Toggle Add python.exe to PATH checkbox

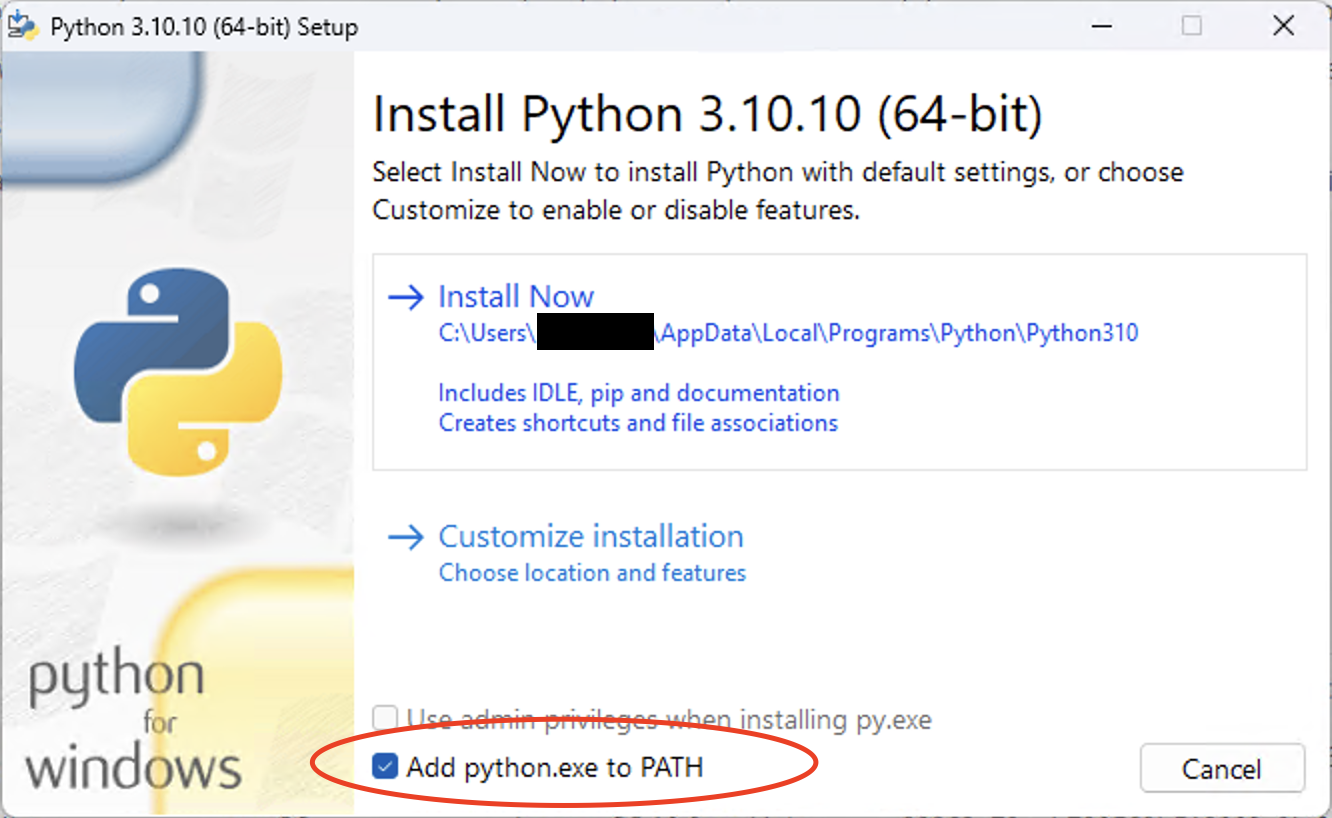click(x=384, y=767)
